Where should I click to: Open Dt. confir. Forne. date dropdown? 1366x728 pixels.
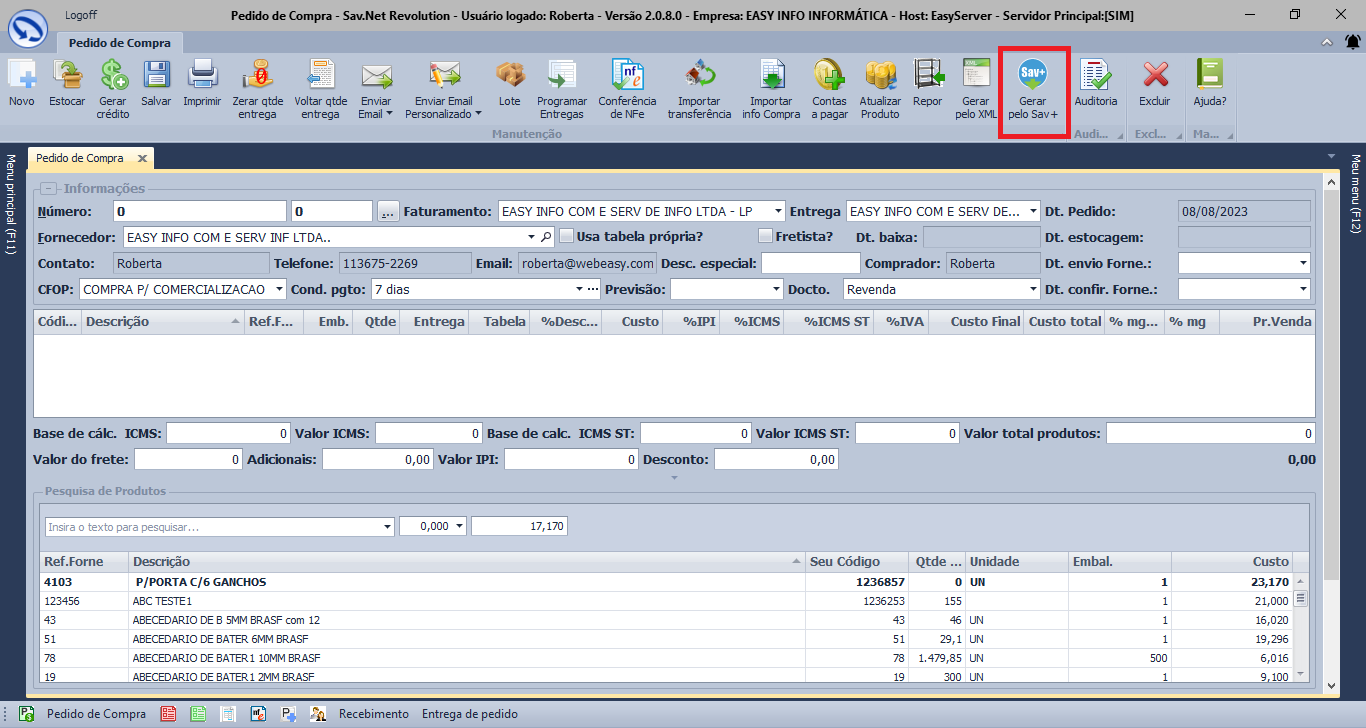tap(1302, 289)
